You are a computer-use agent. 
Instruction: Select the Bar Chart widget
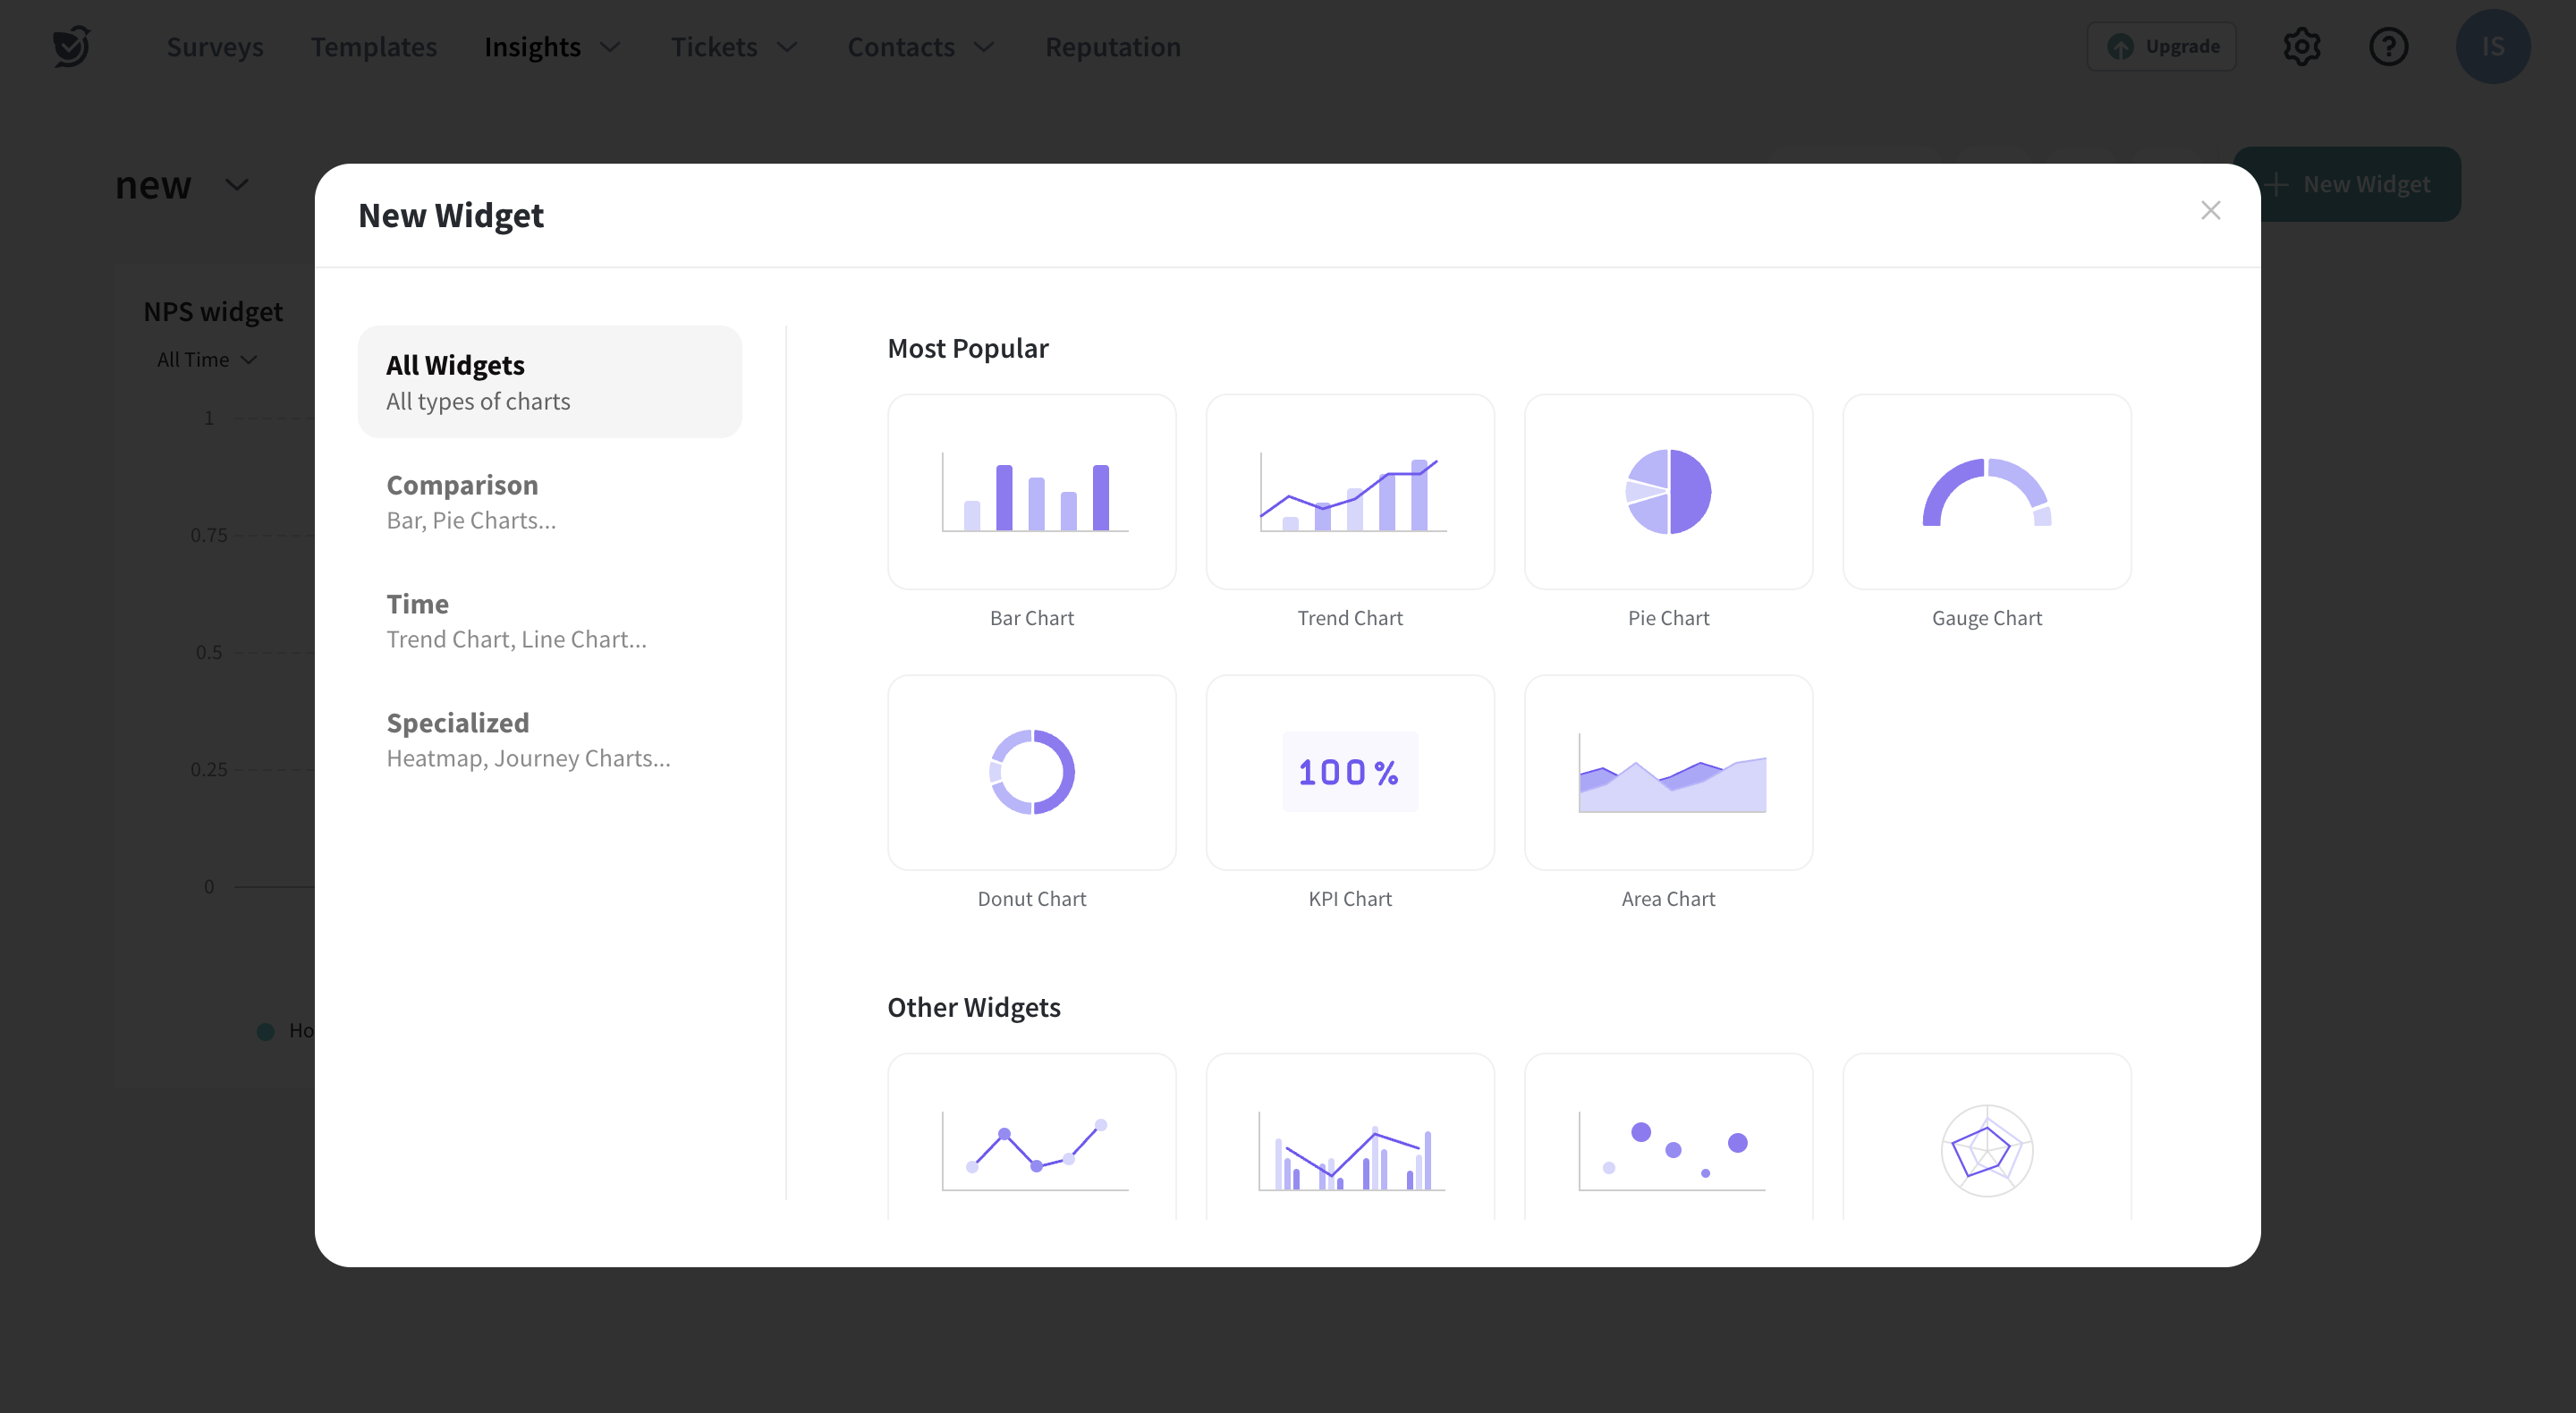click(1031, 492)
